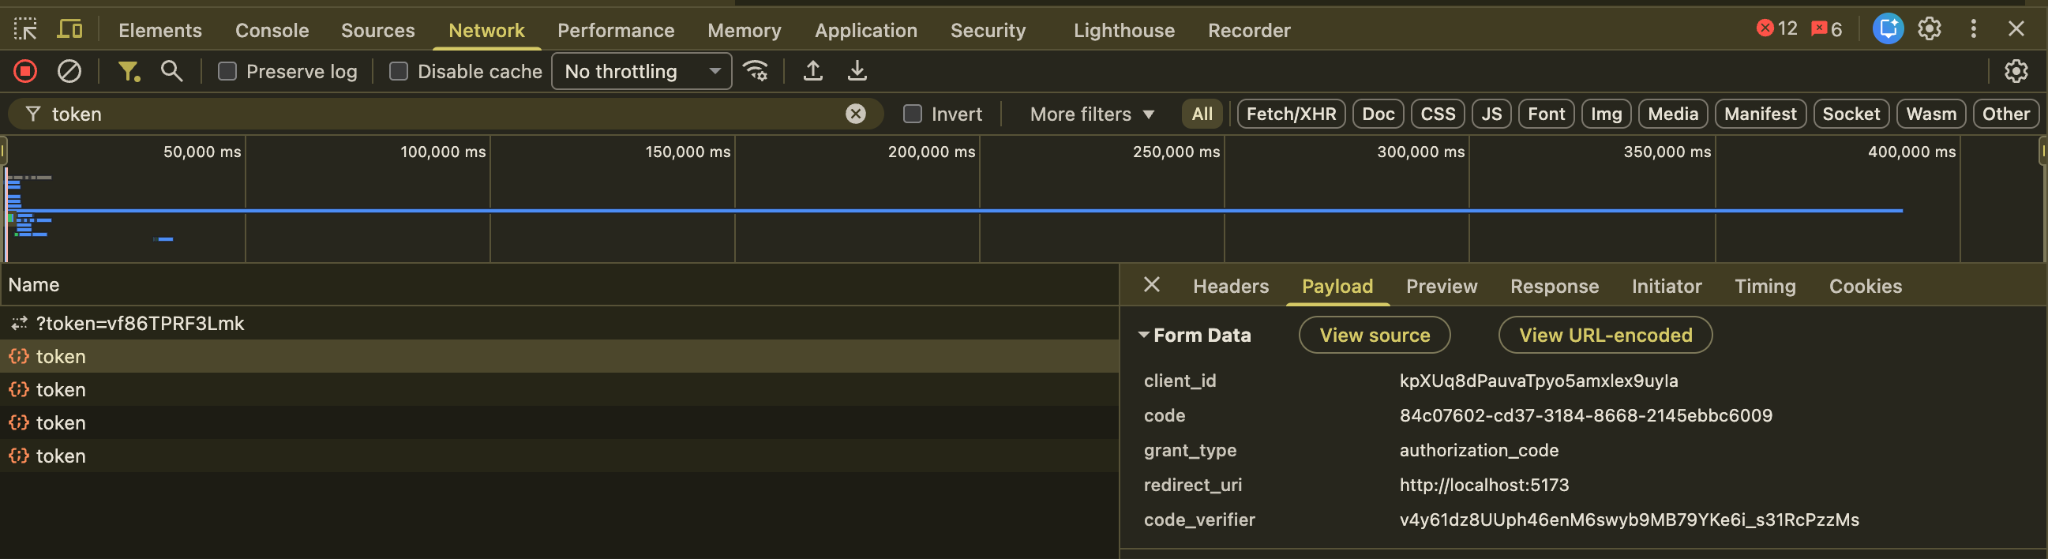Enable the Disable cache checkbox
Image resolution: width=2048 pixels, height=559 pixels.
pyautogui.click(x=399, y=71)
